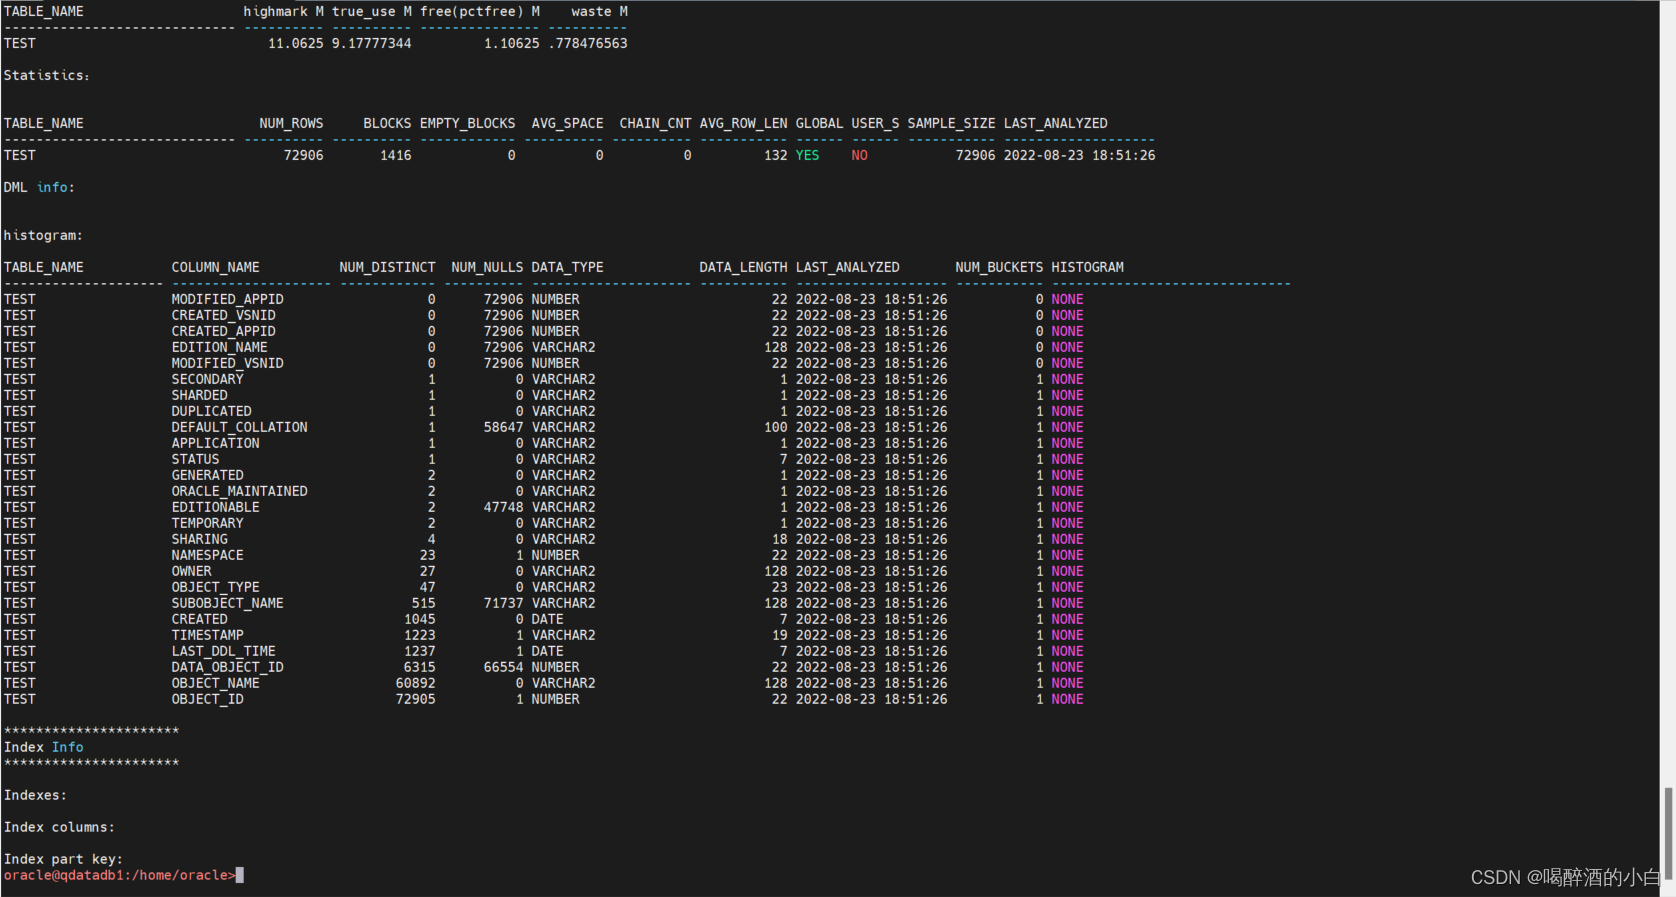The image size is (1676, 897).
Task: Select the "NUM_BUCKETS" header
Action: (x=999, y=268)
